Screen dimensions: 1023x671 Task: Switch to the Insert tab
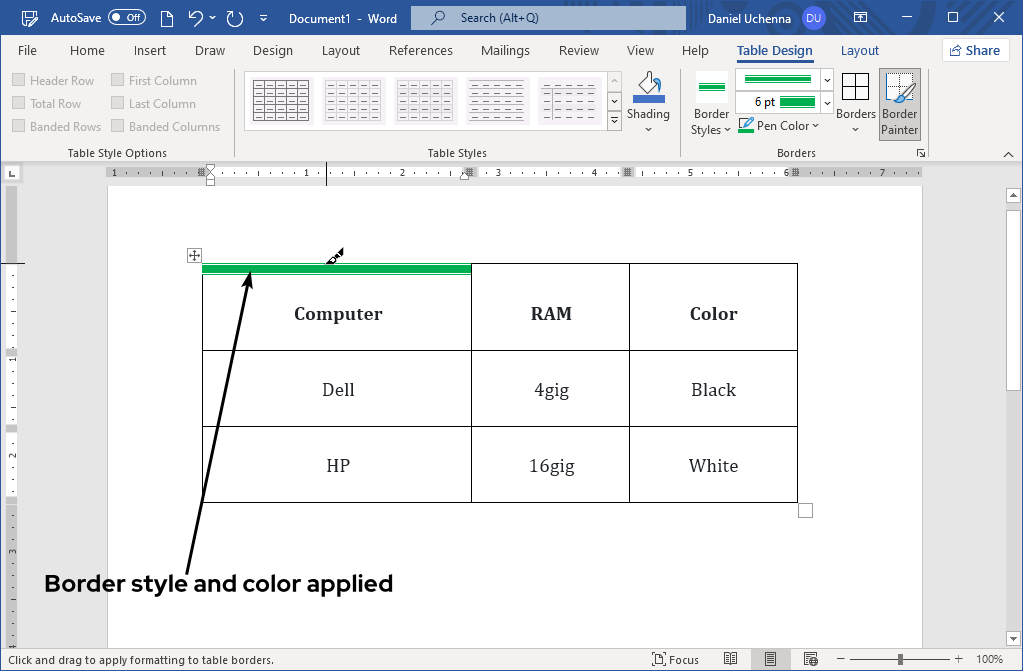(x=150, y=51)
